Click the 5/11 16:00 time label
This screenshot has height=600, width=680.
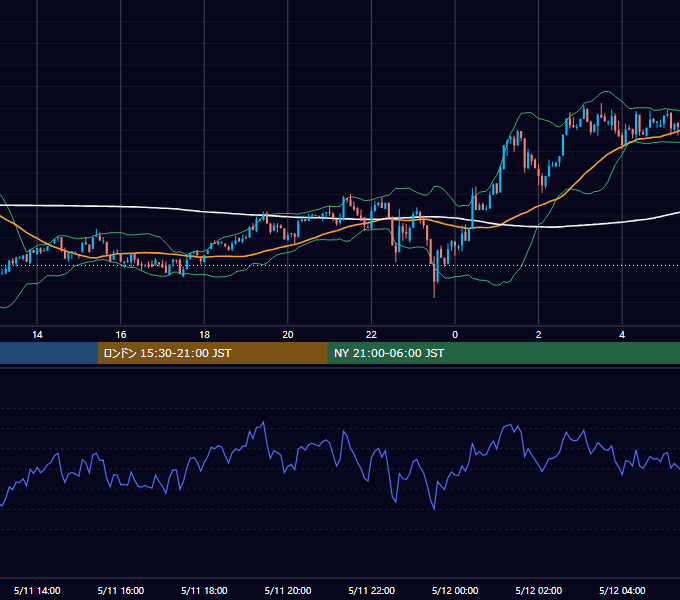[121, 590]
